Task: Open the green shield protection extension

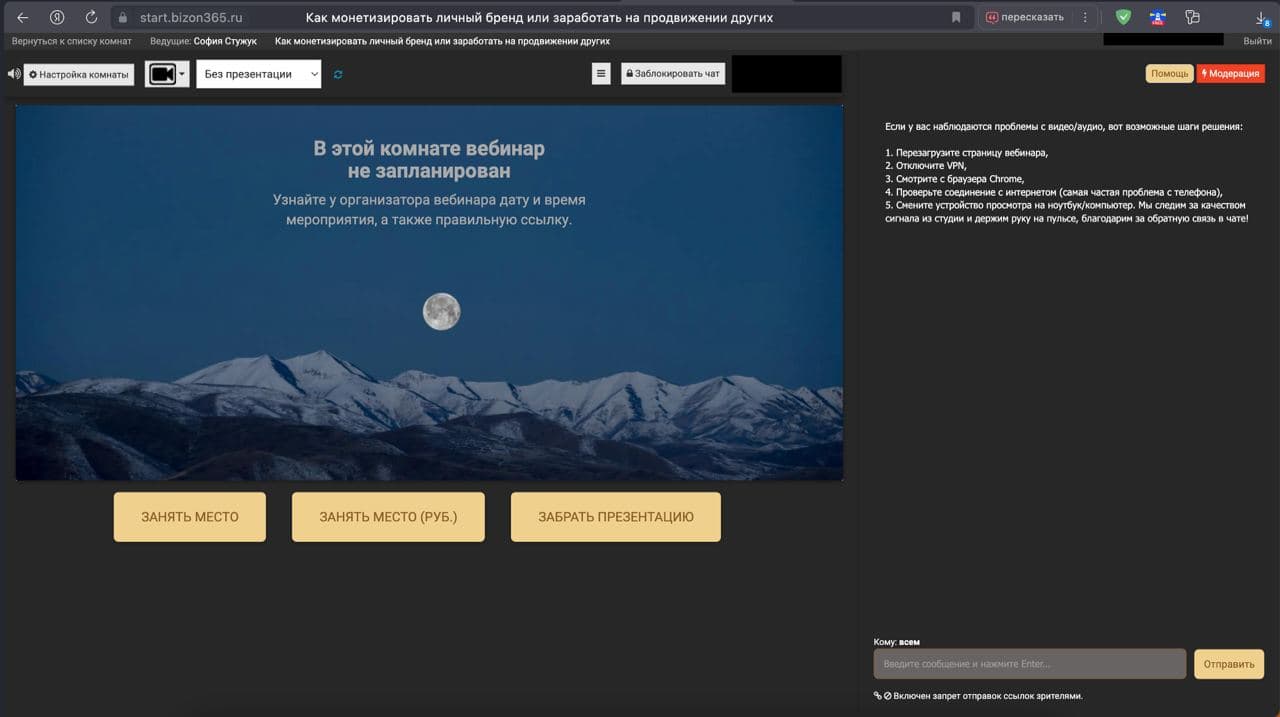Action: click(x=1124, y=17)
